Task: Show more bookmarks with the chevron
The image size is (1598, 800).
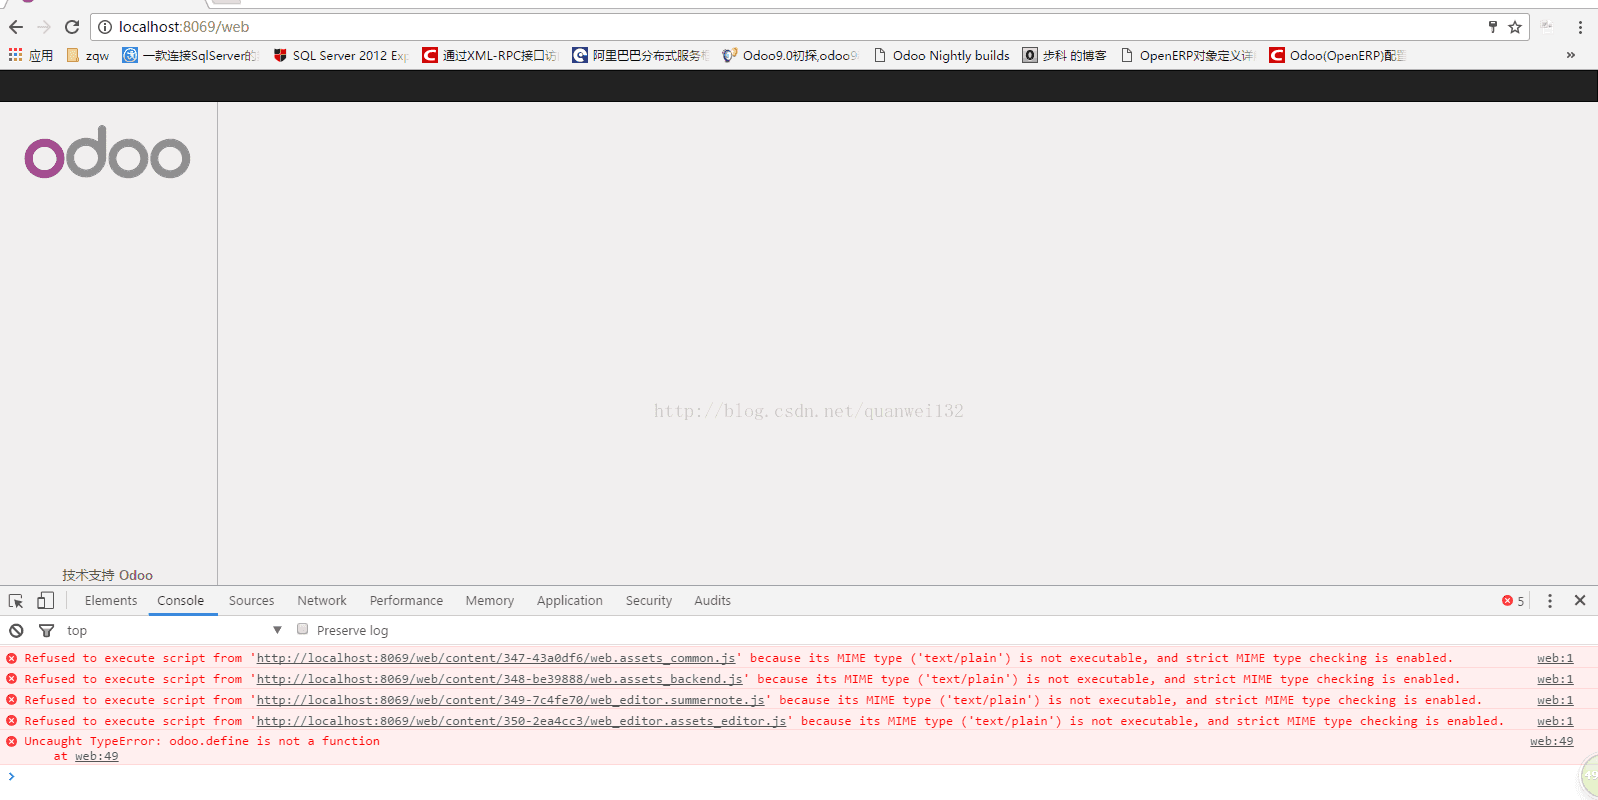Action: point(1571,55)
